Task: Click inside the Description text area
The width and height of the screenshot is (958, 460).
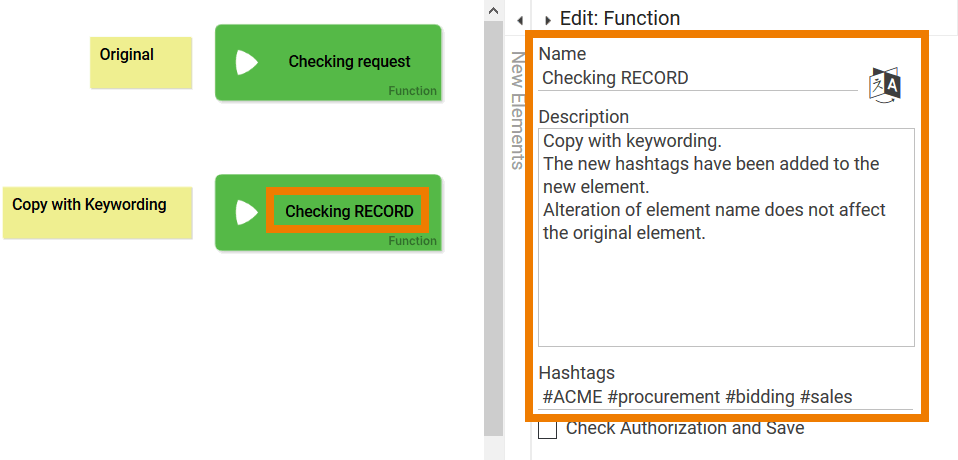Action: pos(726,280)
